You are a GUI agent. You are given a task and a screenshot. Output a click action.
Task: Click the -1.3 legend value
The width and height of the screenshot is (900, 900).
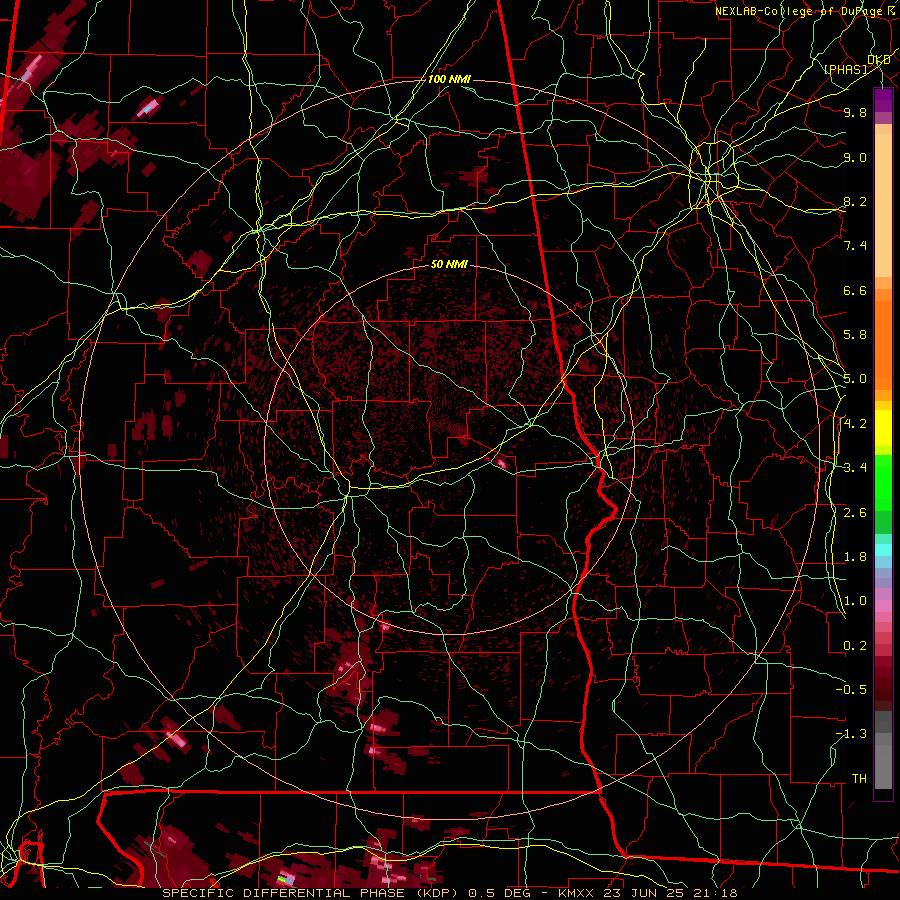(851, 734)
